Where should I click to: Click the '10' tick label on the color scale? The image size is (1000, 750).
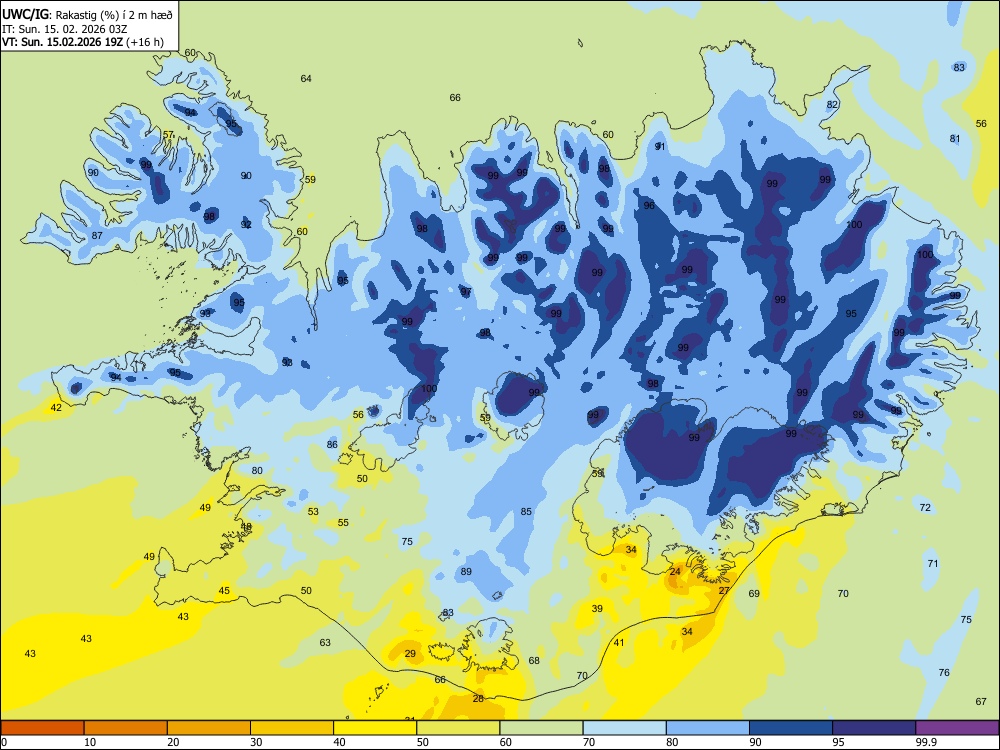click(90, 742)
